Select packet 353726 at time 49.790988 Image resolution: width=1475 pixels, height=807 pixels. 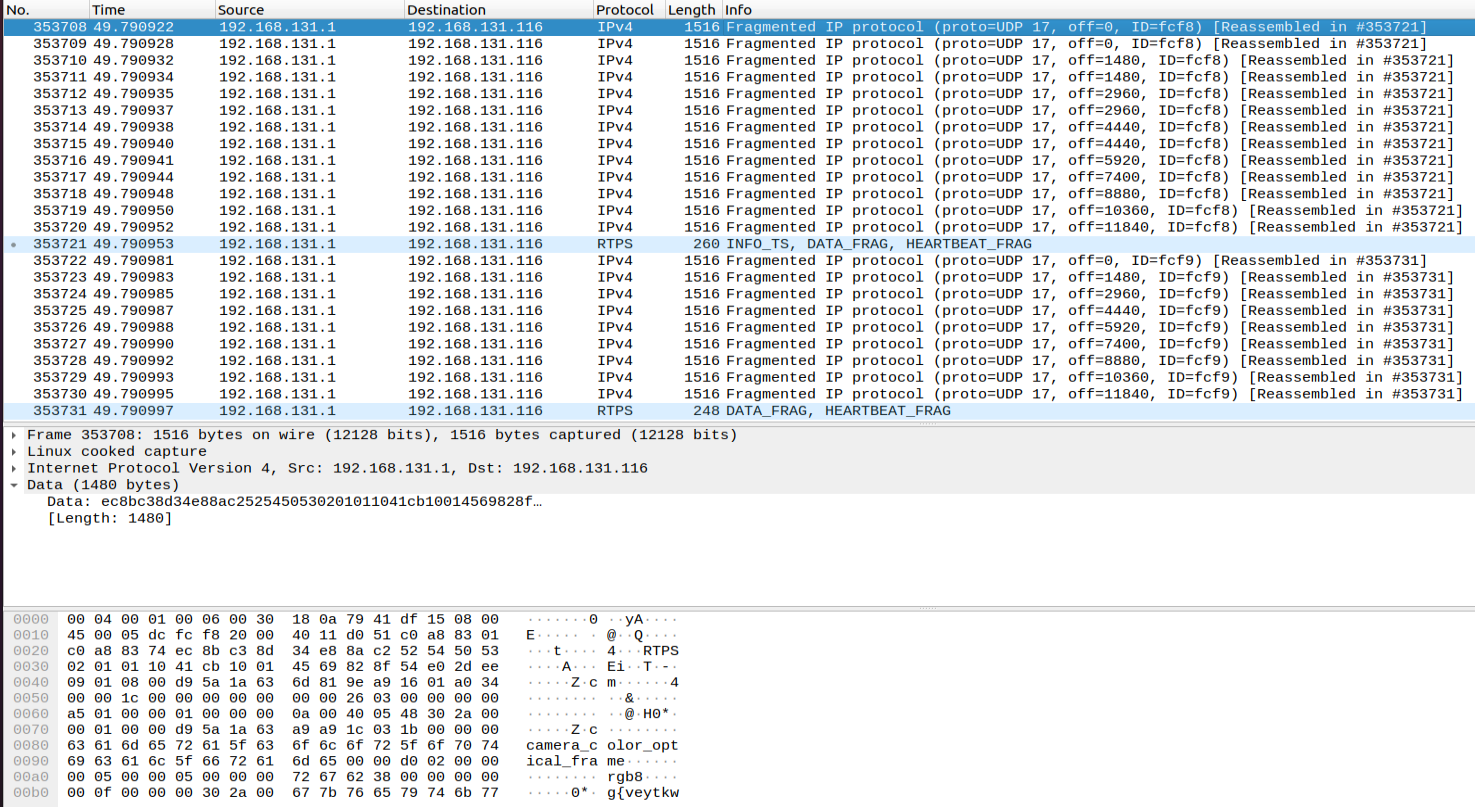click(x=738, y=327)
